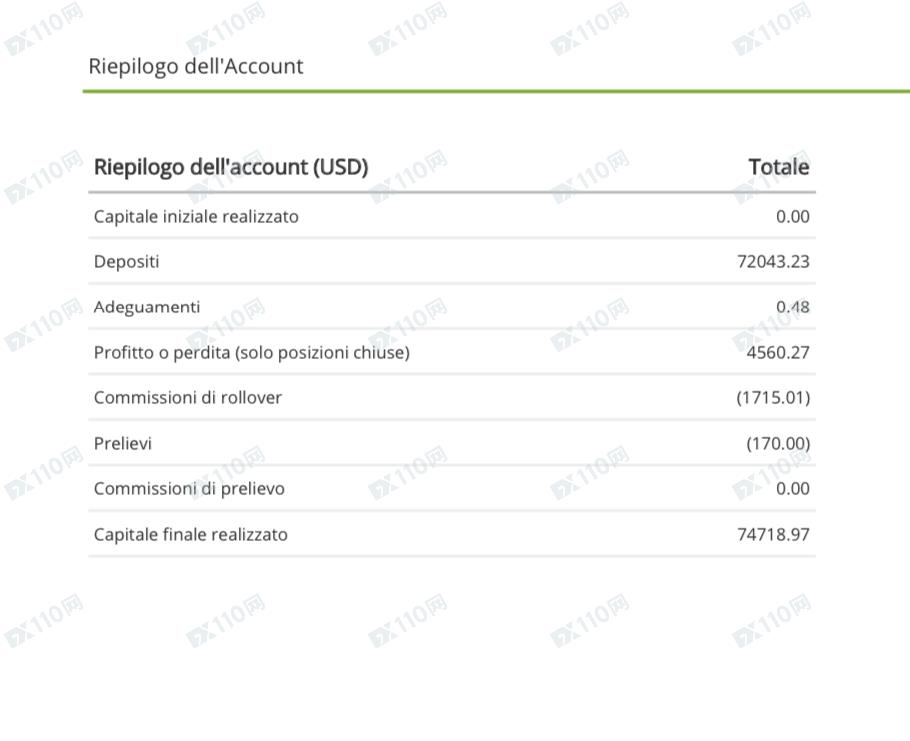910x741 pixels.
Task: Select the Riepilogo dell'account (USD) table header
Action: 231,168
